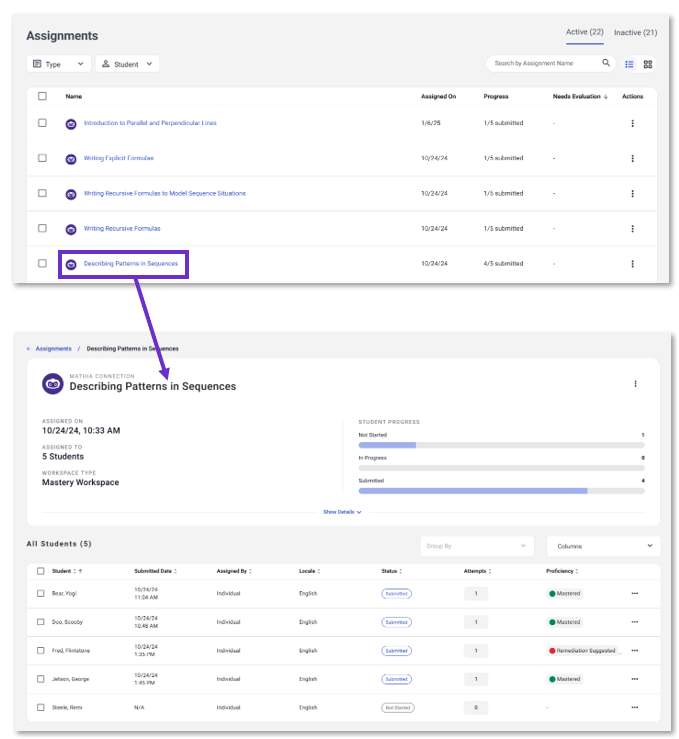Viewport: 679px width, 739px height.
Task: Check the Describing Patterns in Sequences row
Action: (x=42, y=263)
